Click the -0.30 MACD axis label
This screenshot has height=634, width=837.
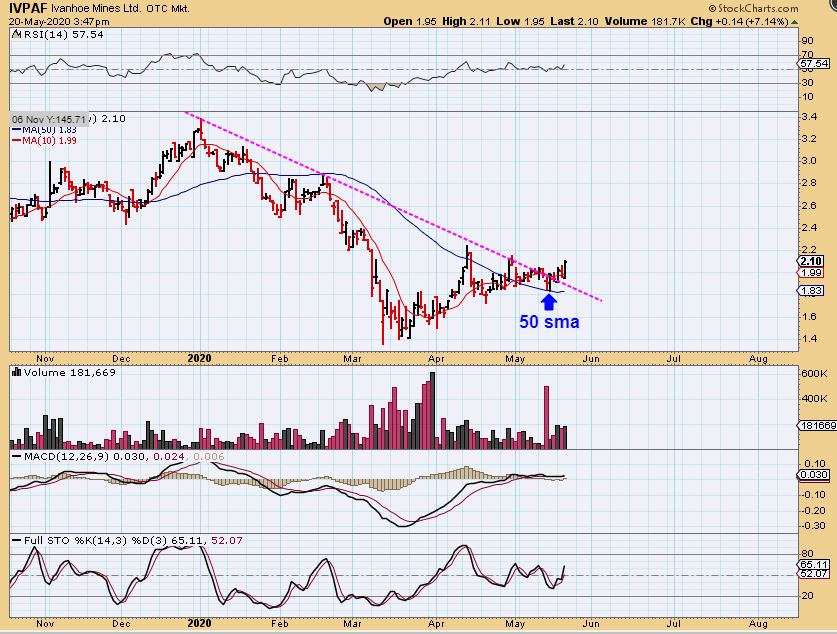(x=815, y=526)
